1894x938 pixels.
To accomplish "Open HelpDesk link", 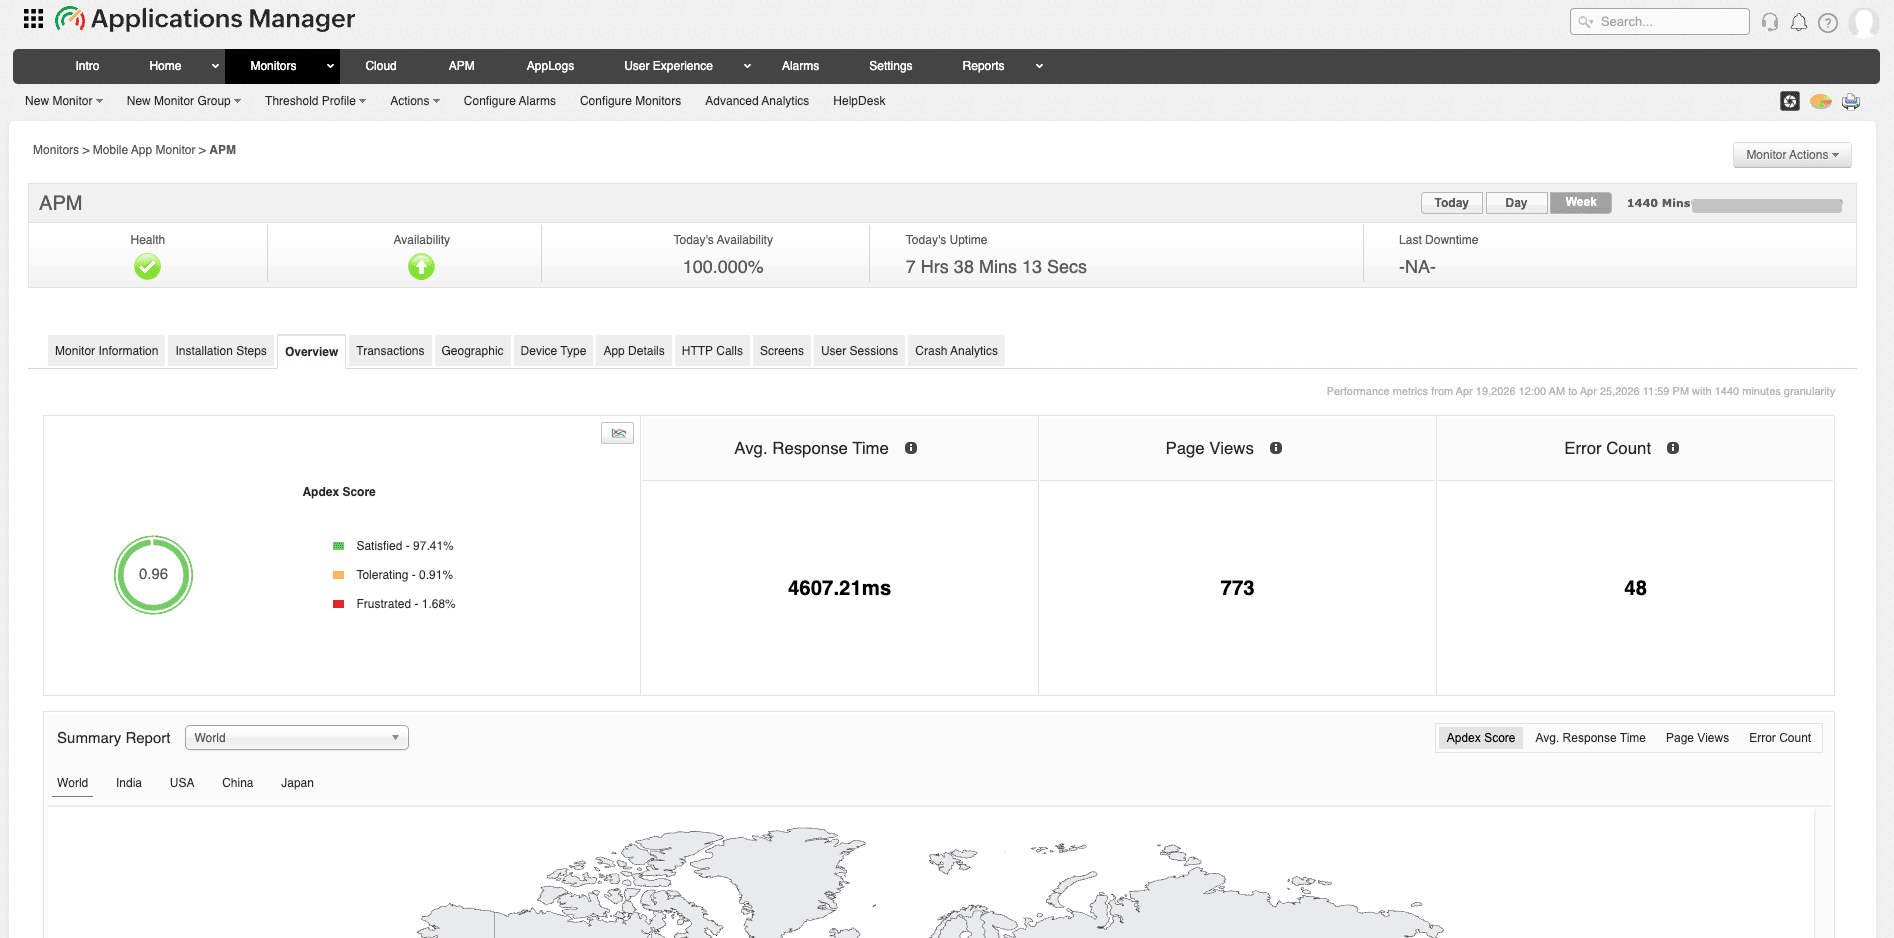I will (x=859, y=101).
